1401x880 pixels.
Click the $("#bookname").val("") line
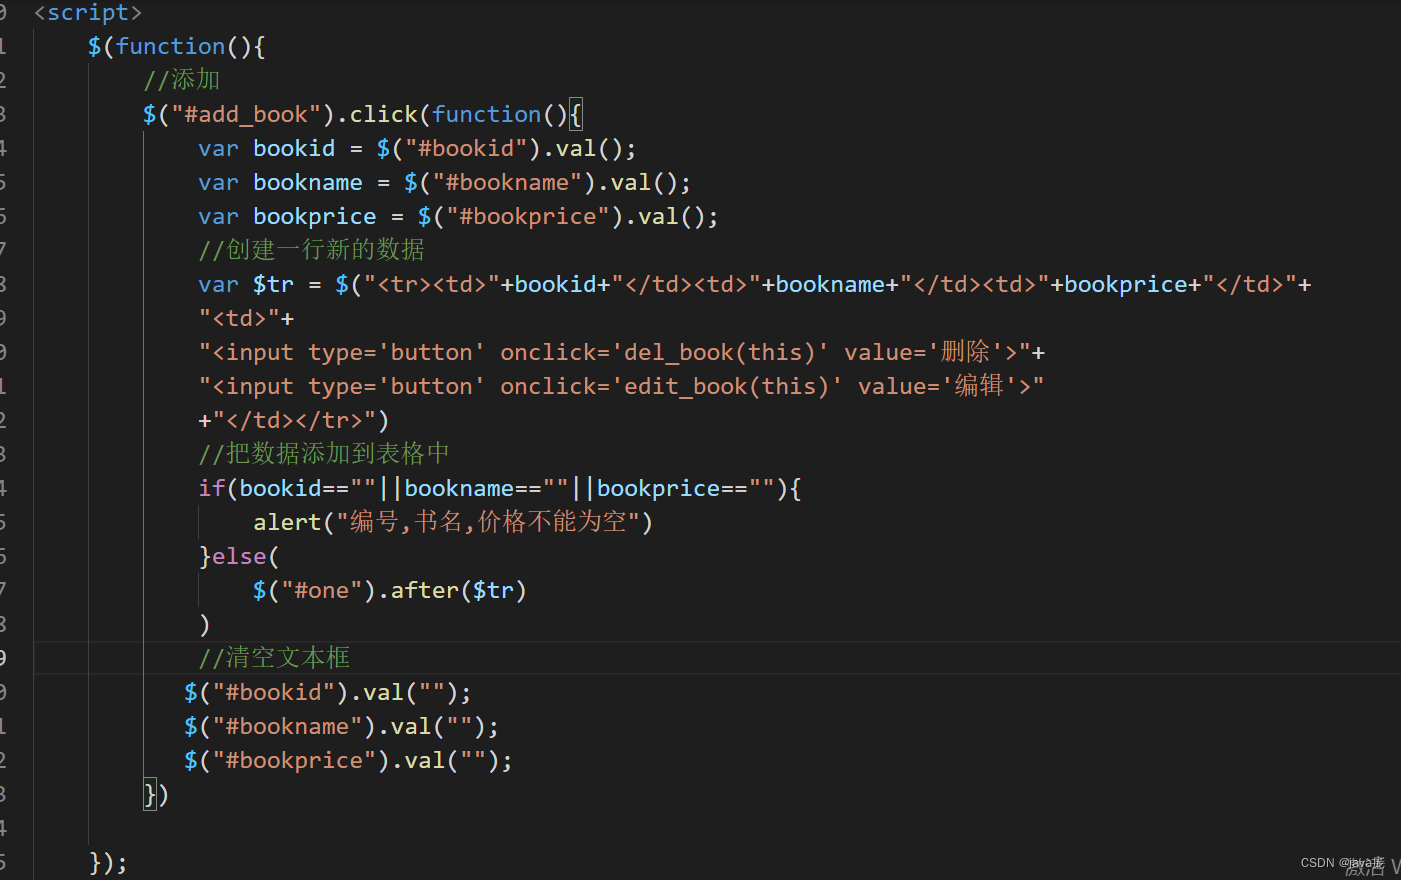point(341,726)
